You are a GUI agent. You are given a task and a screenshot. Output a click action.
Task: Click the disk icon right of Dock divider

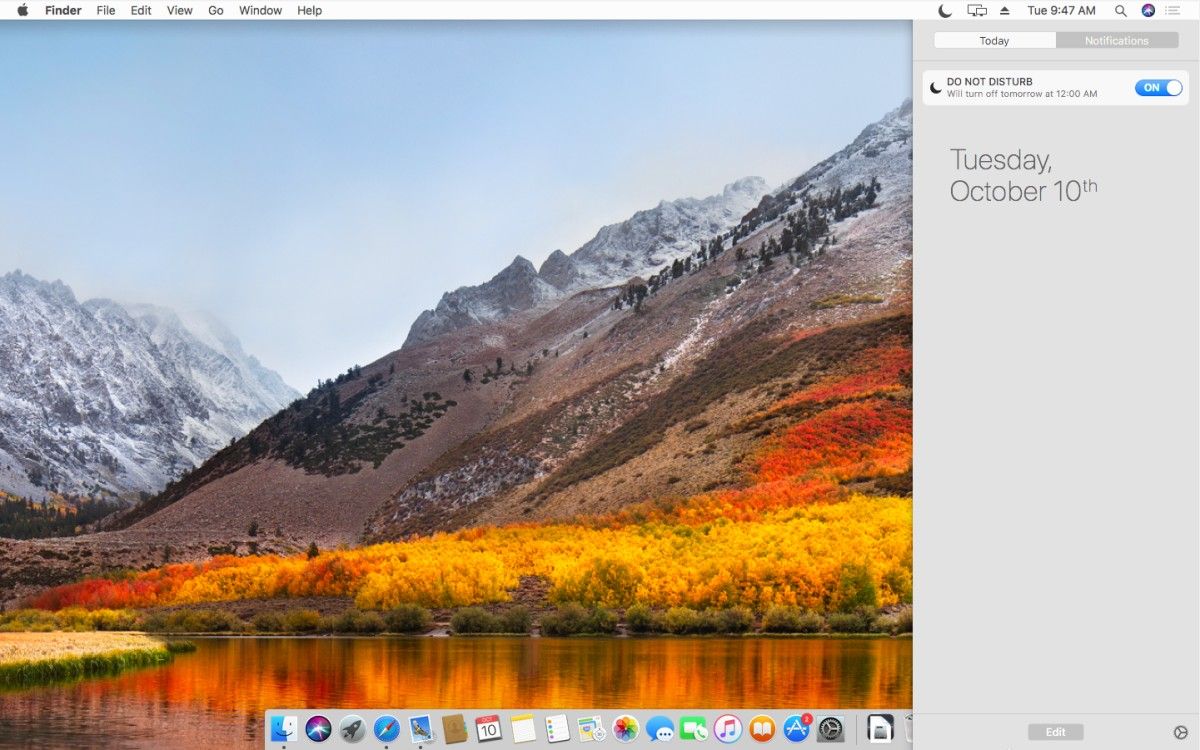[880, 729]
